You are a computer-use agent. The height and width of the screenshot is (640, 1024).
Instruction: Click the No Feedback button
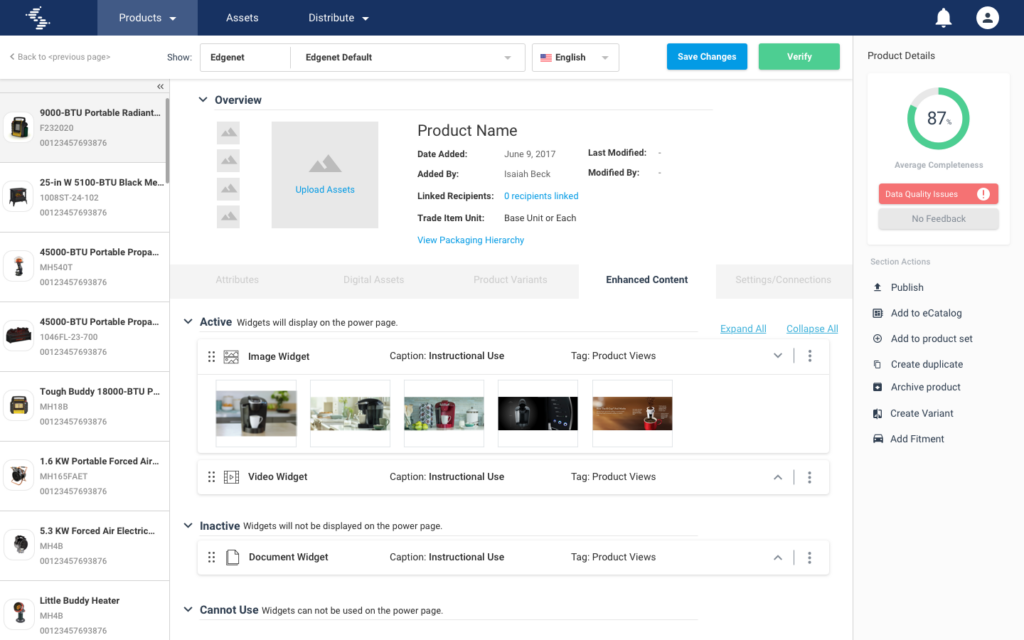click(x=938, y=219)
